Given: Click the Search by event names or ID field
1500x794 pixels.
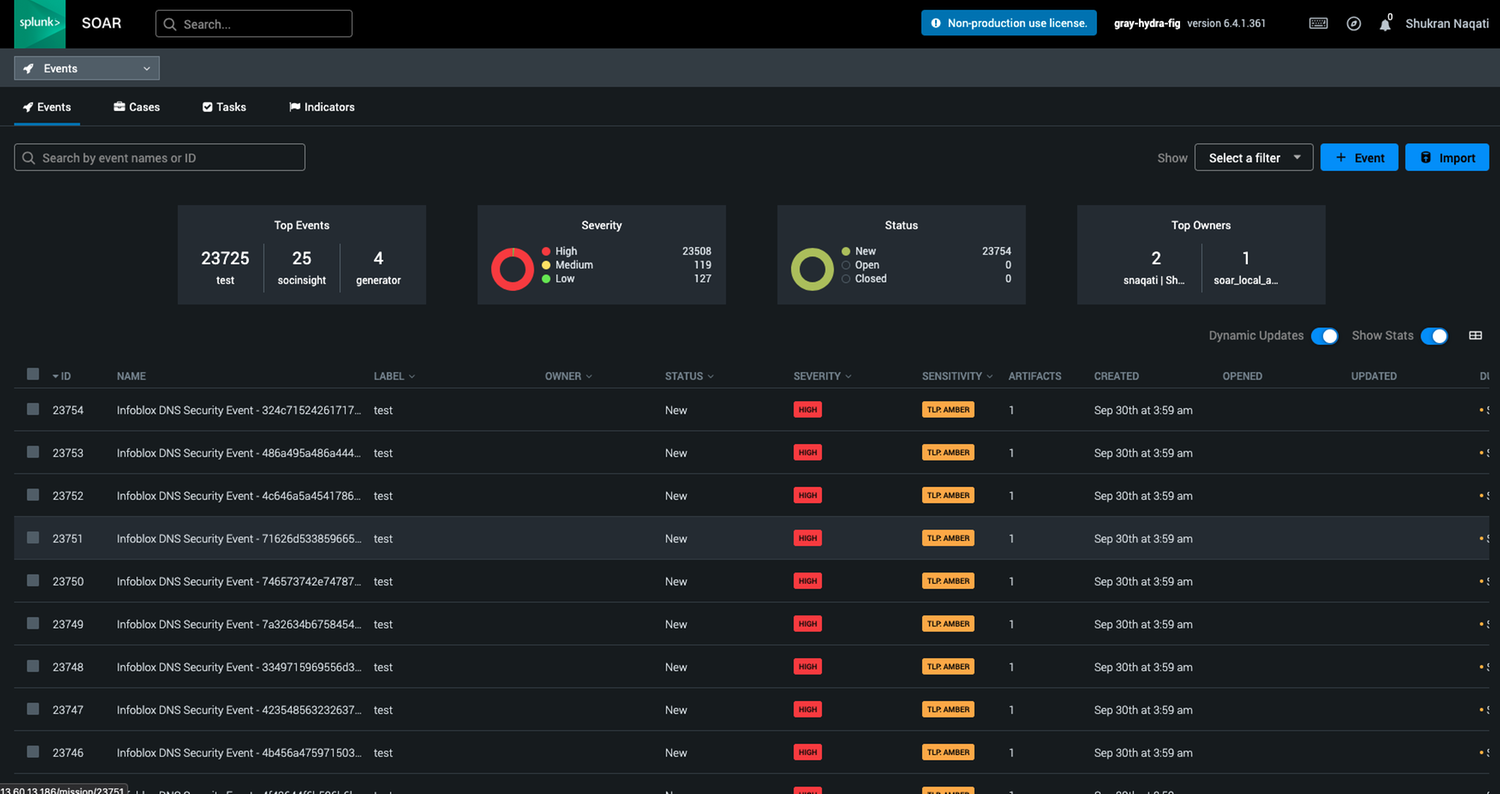Looking at the screenshot, I should point(160,158).
